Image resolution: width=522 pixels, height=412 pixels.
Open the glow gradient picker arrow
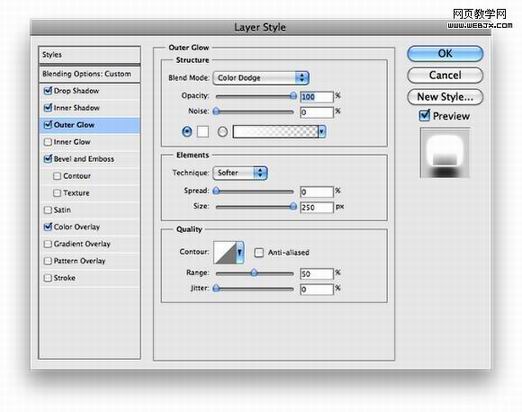322,132
